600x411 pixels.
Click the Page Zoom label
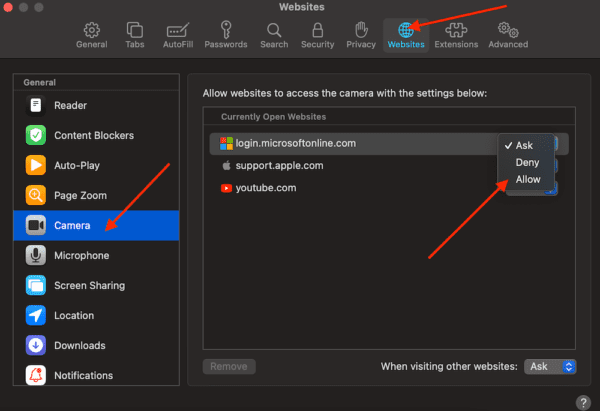pos(80,196)
